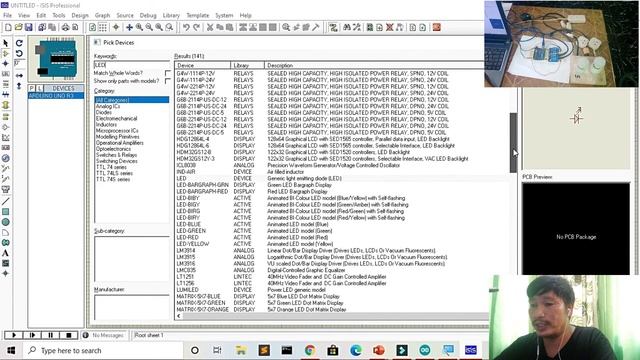Start simulation with the Play button

tap(13, 335)
